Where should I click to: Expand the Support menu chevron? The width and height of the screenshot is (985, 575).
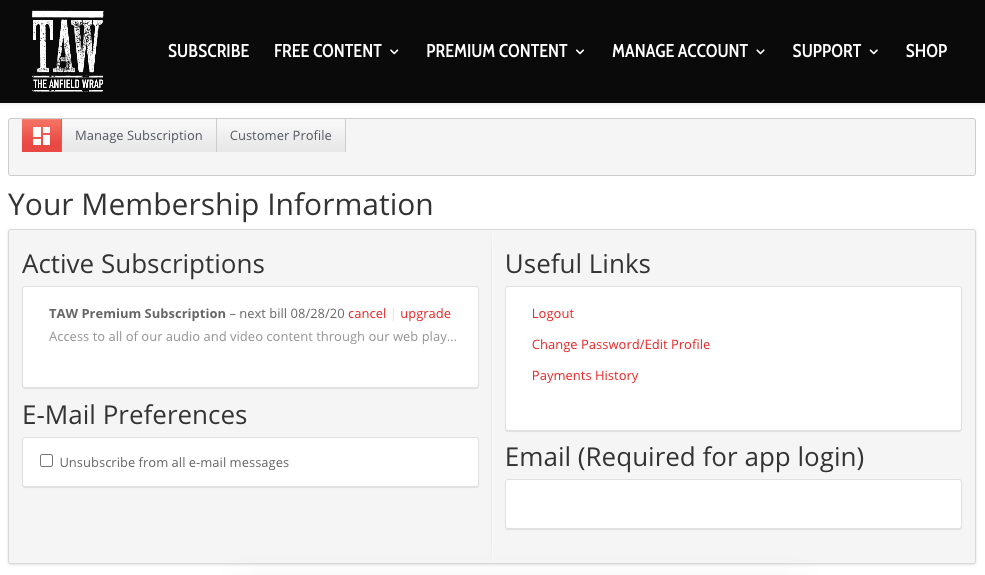coord(874,52)
